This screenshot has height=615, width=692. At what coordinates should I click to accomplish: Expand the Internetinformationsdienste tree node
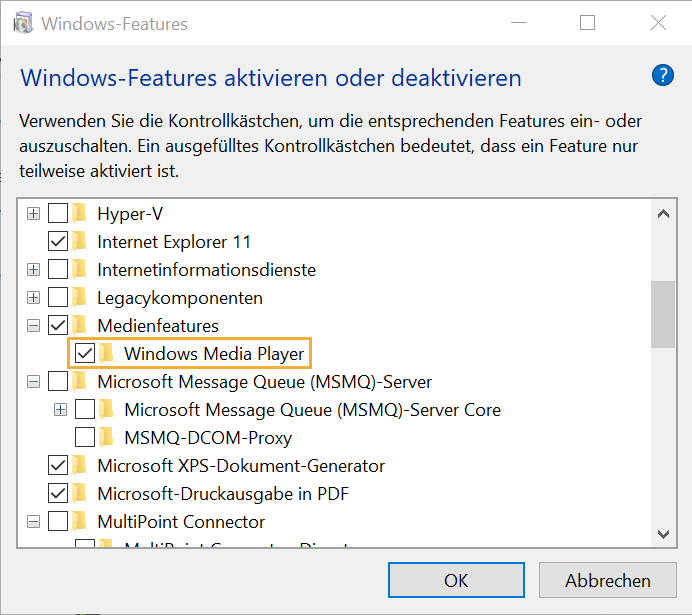tap(34, 270)
